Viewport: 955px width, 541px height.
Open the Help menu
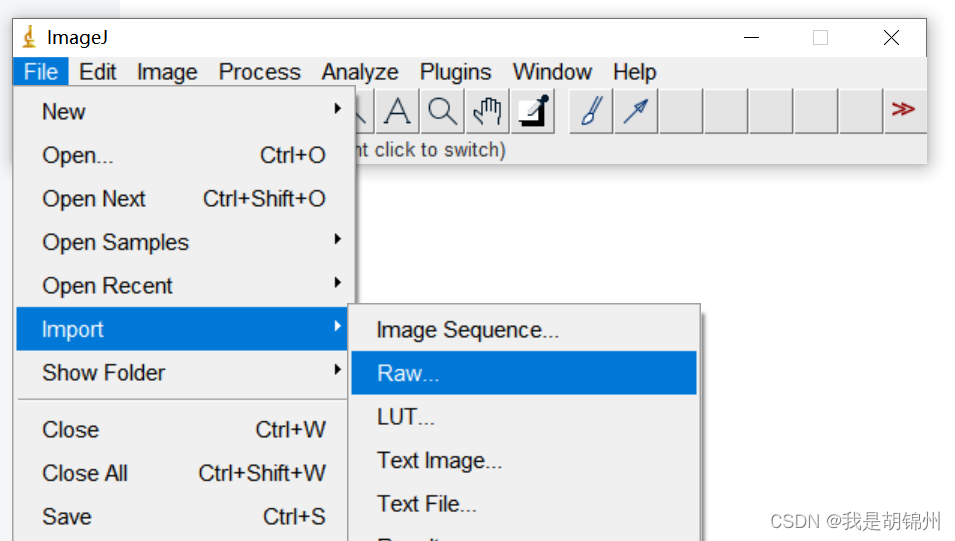click(635, 72)
